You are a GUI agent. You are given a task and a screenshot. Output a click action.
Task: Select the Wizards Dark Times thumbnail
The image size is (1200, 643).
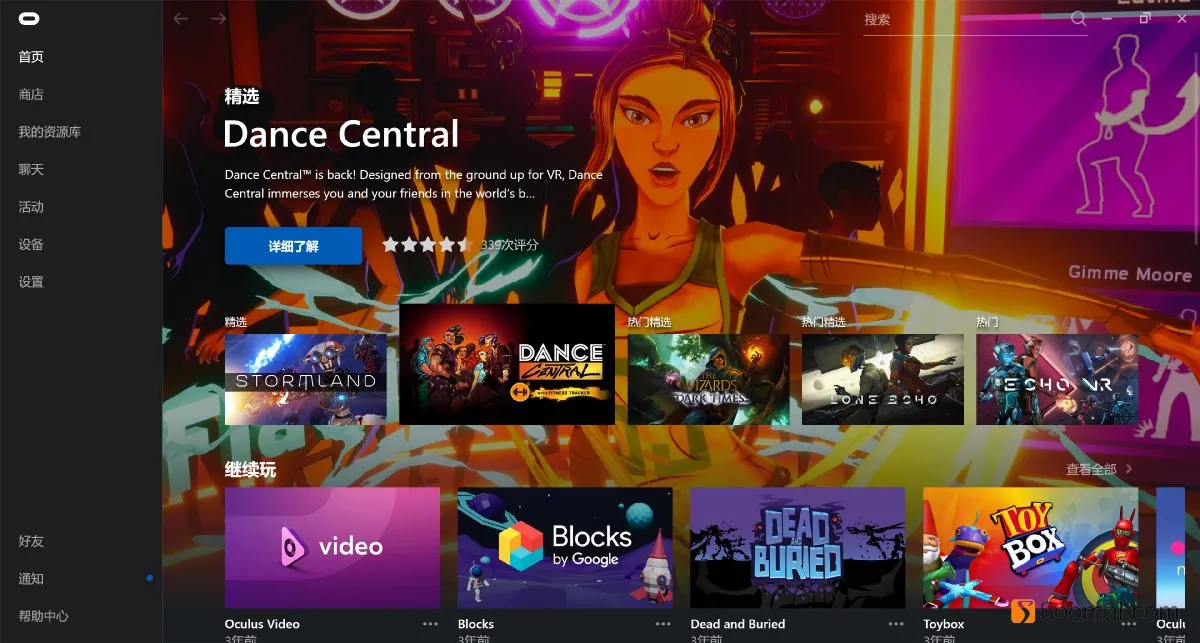pos(709,379)
